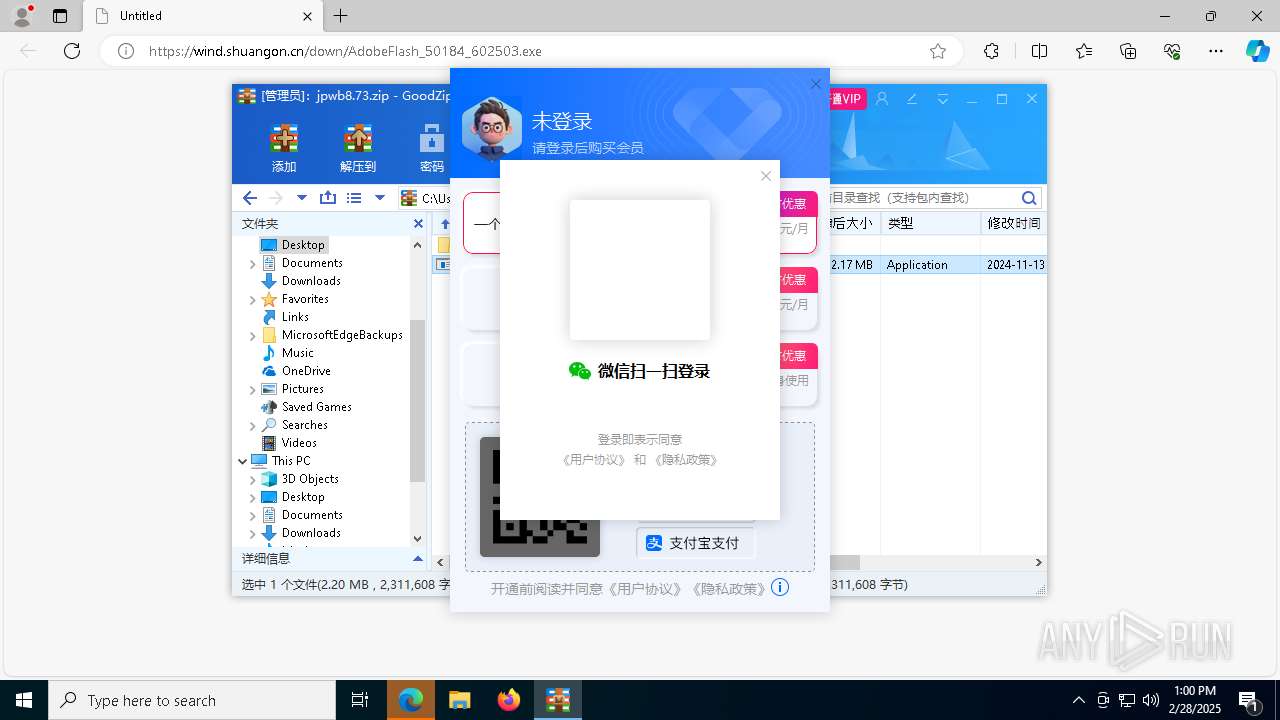
Task: Close the VIP purchase panel
Action: 816,84
